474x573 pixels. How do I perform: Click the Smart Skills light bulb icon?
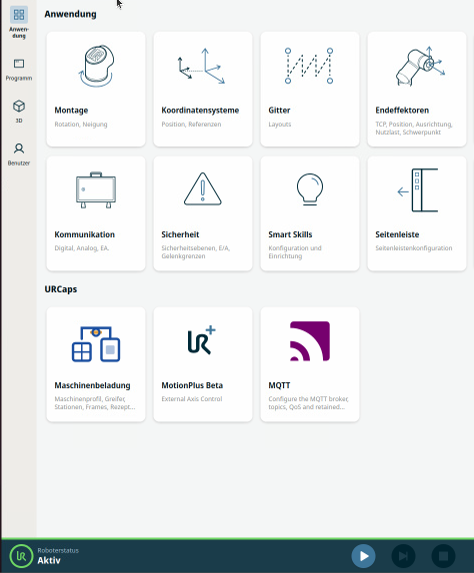(x=310, y=189)
